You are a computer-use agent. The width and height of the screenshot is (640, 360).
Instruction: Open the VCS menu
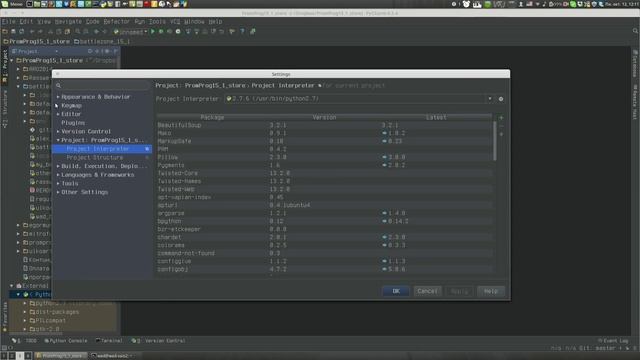click(x=175, y=22)
